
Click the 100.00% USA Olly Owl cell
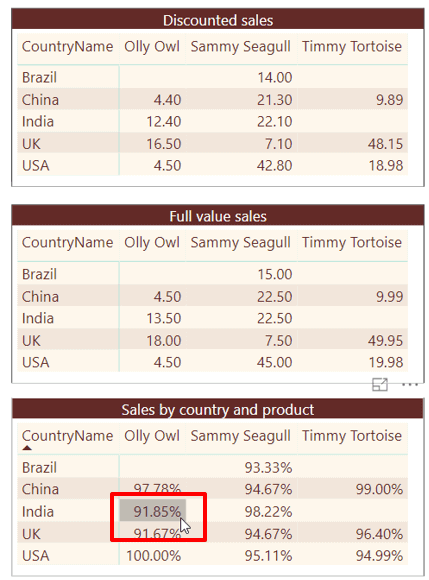(153, 556)
